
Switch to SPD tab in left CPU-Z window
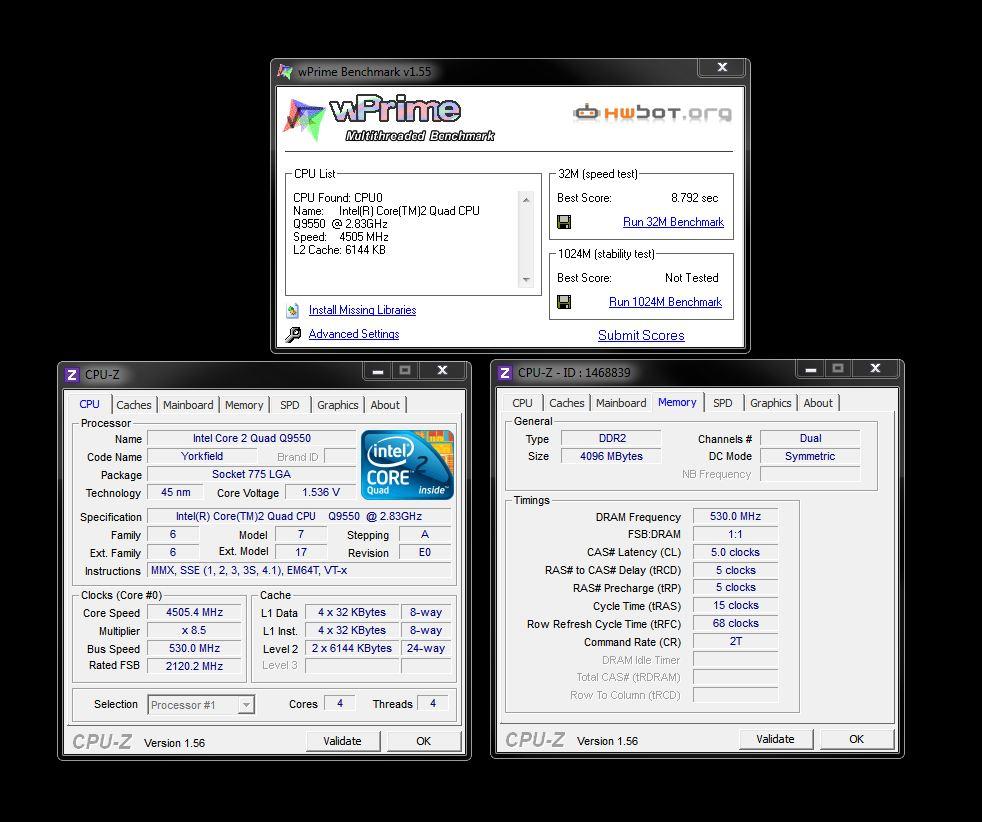289,405
